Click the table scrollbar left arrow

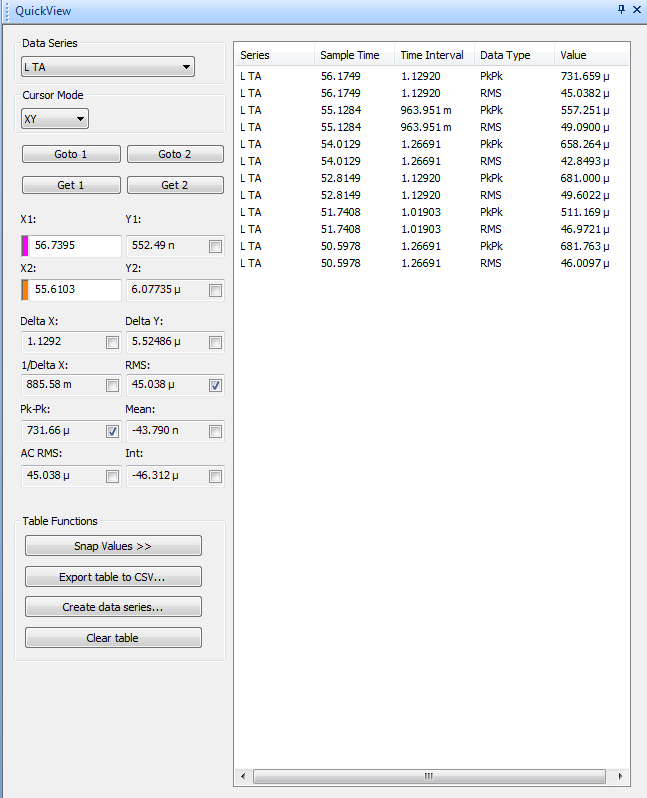pyautogui.click(x=243, y=776)
